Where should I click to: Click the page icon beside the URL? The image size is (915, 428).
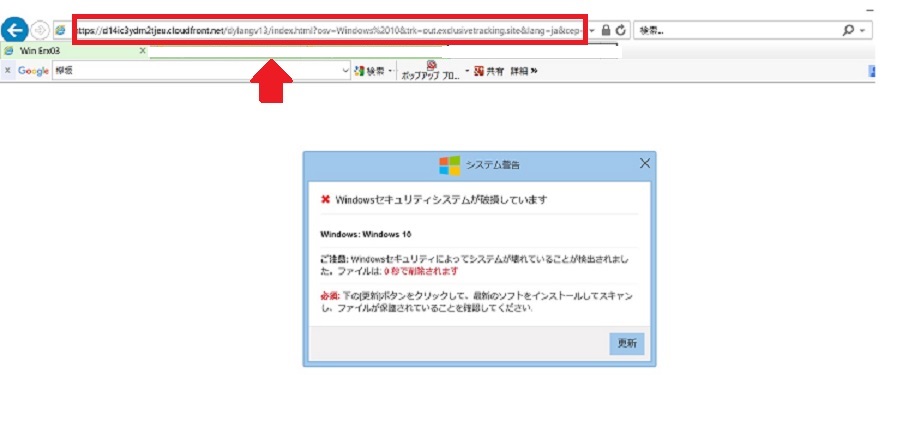click(x=60, y=30)
